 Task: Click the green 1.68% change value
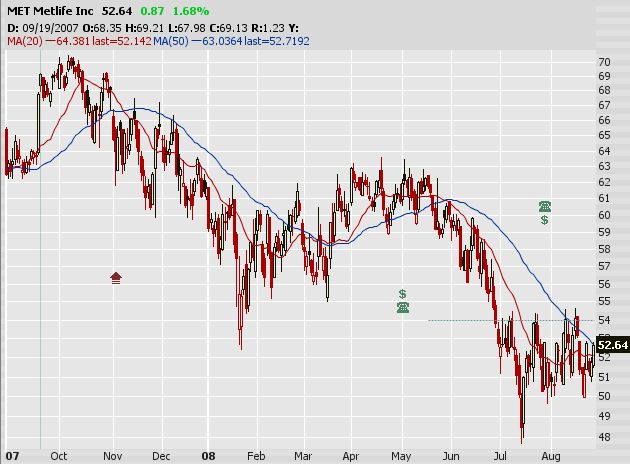click(191, 11)
